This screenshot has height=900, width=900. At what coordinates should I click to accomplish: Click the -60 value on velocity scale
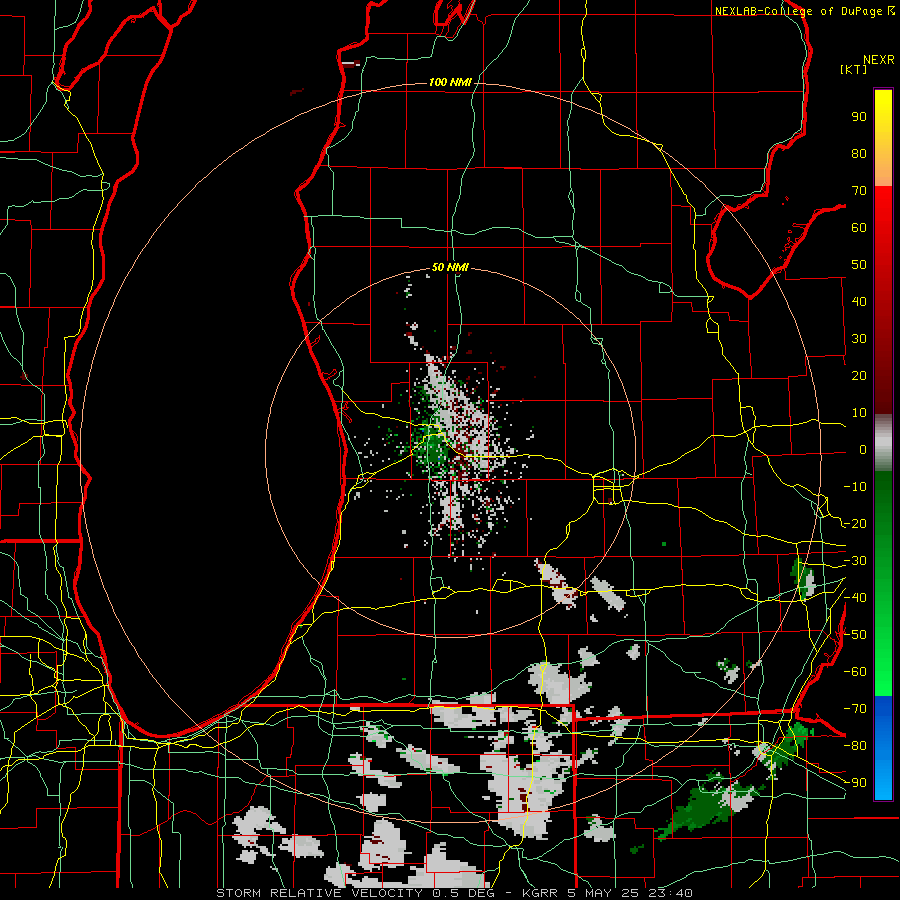coord(855,672)
